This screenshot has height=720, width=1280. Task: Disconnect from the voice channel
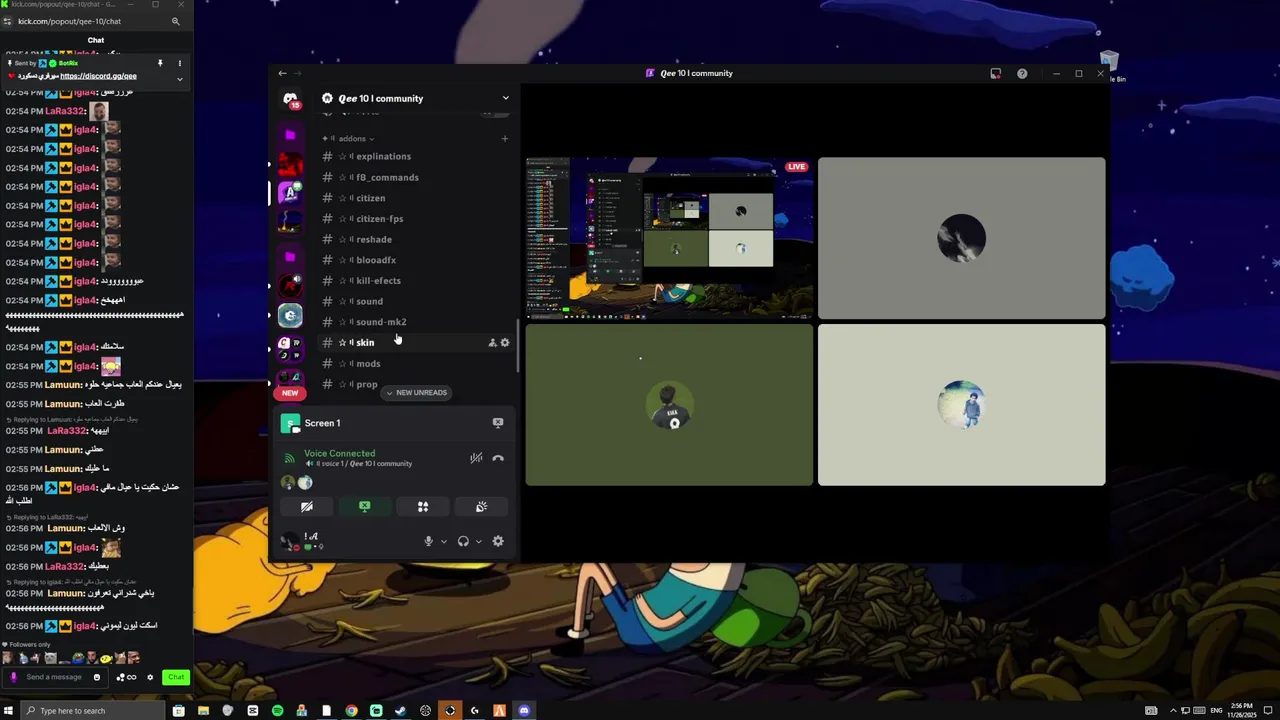pyautogui.click(x=498, y=458)
